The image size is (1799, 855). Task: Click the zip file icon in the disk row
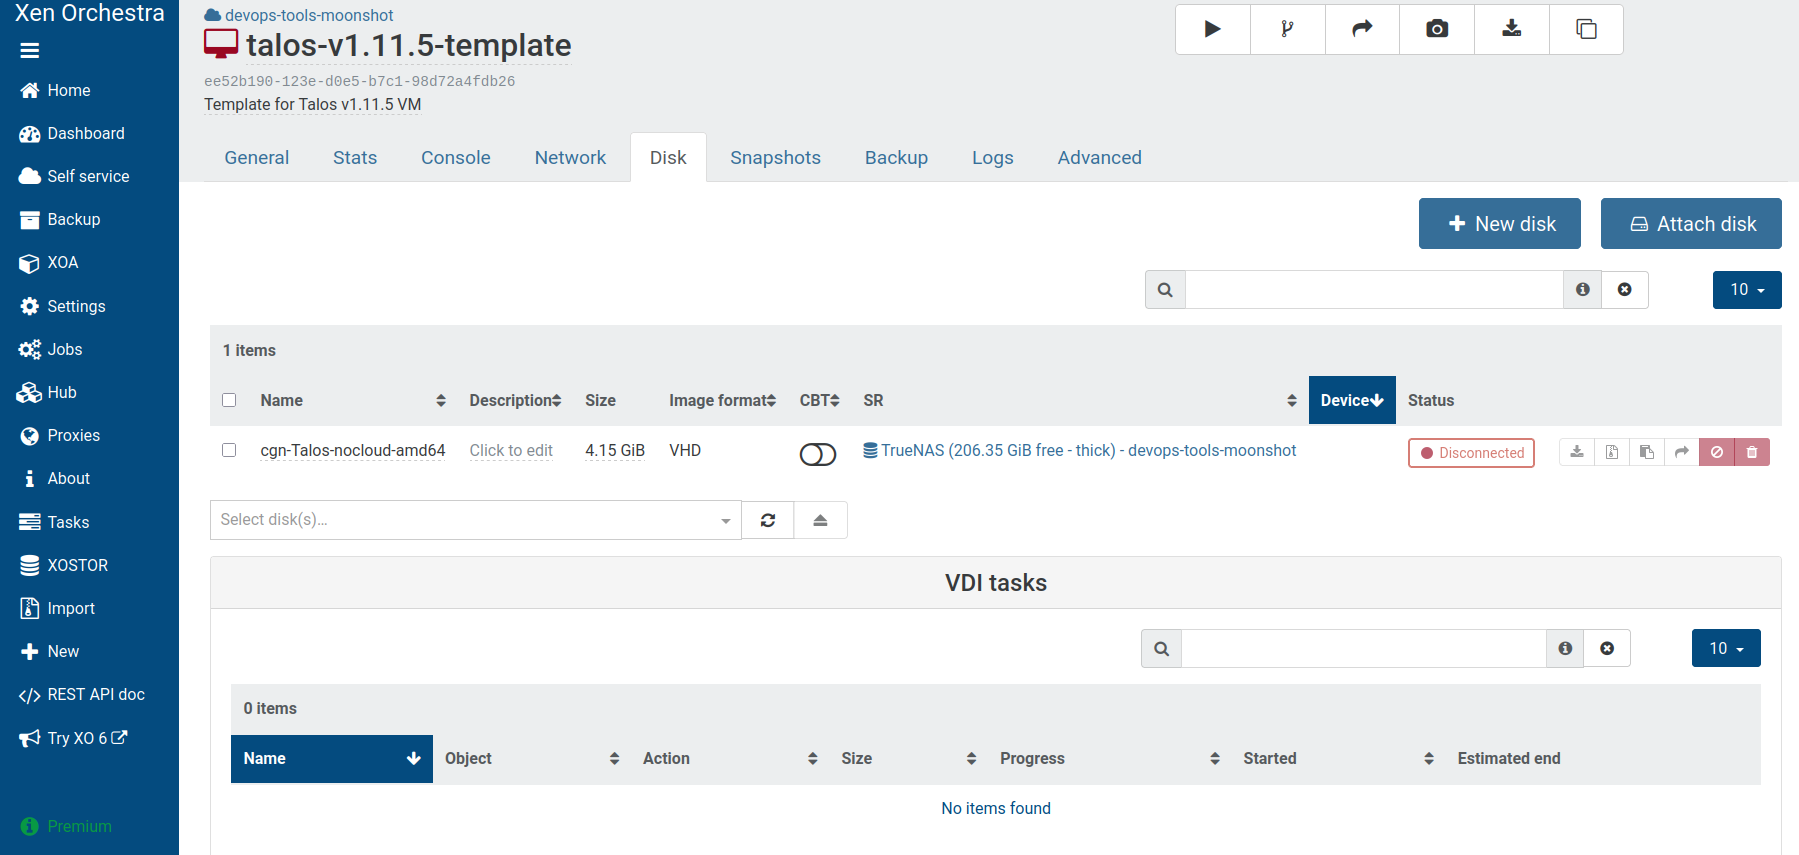click(1612, 452)
